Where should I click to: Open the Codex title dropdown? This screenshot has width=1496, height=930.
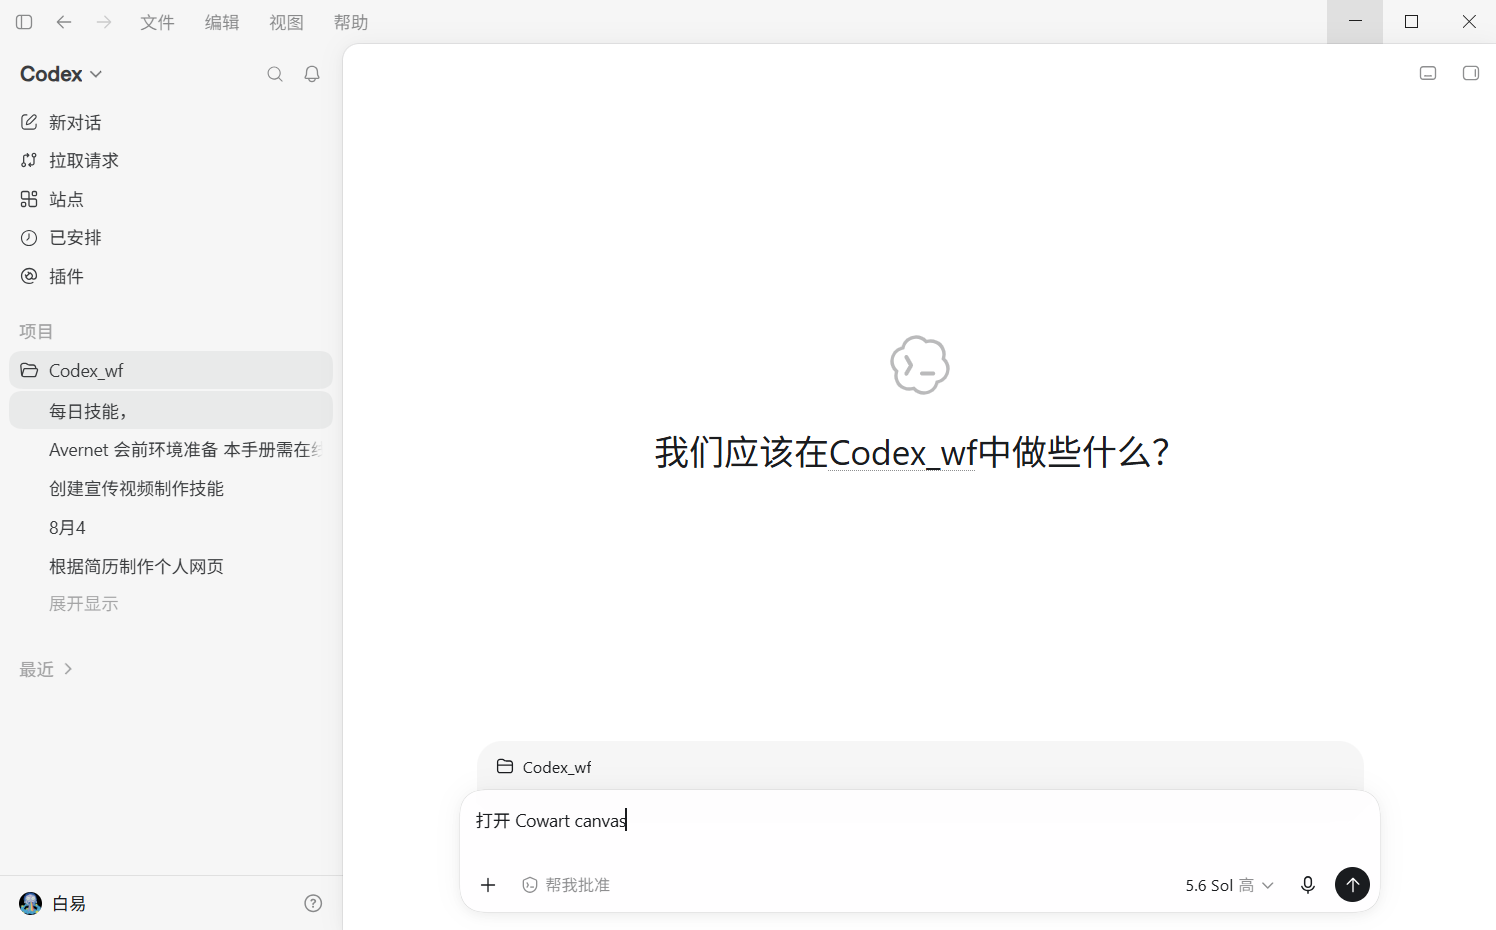coord(61,74)
